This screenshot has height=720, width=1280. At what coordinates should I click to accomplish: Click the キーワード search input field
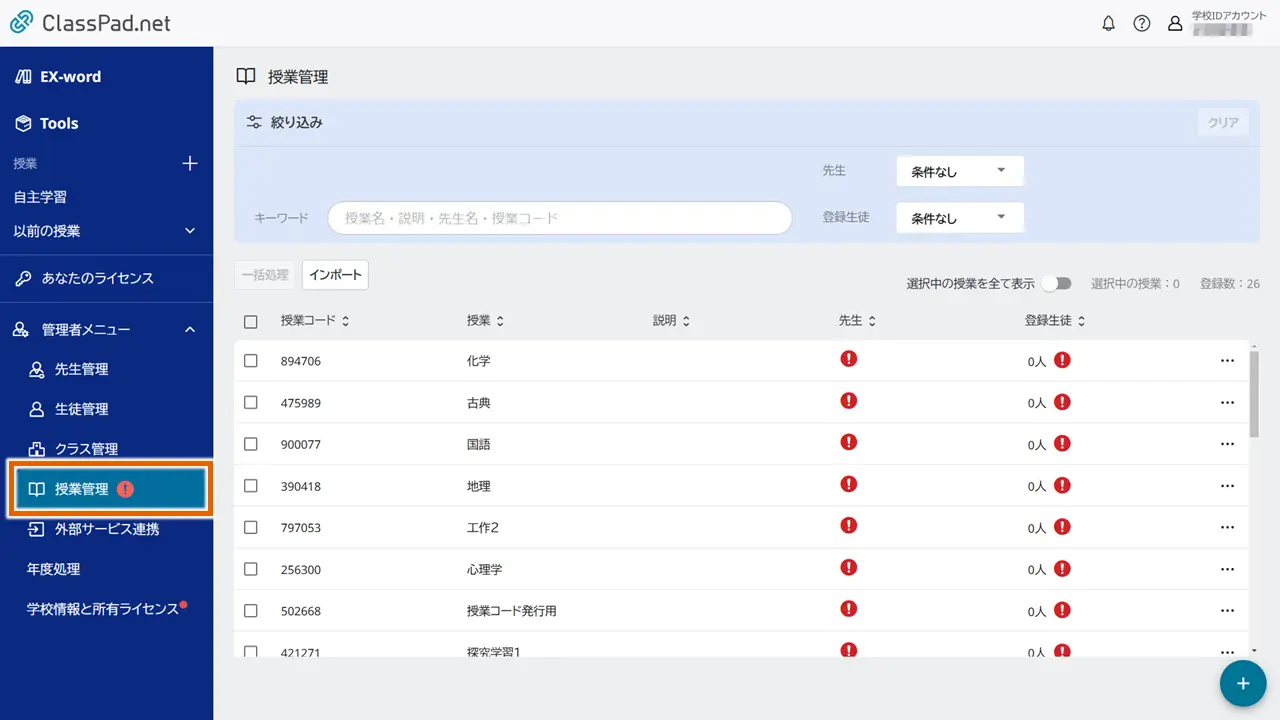click(558, 217)
